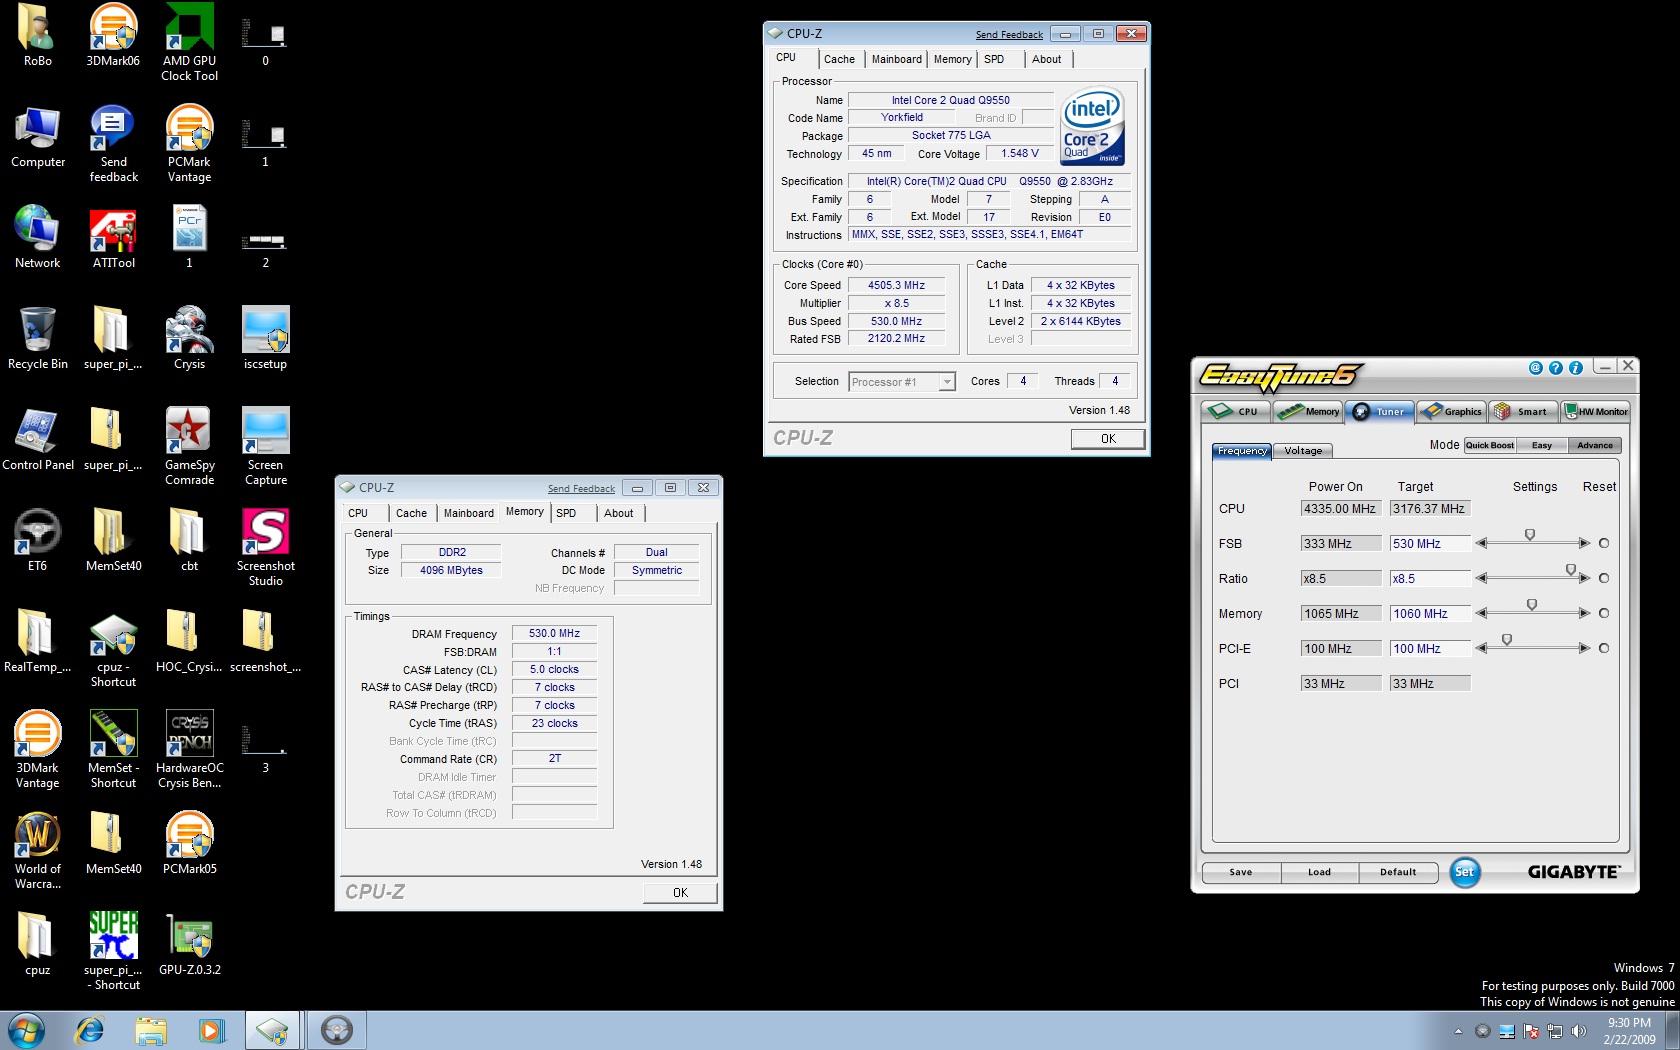
Task: Click EasyTune6 Load button
Action: click(x=1319, y=872)
